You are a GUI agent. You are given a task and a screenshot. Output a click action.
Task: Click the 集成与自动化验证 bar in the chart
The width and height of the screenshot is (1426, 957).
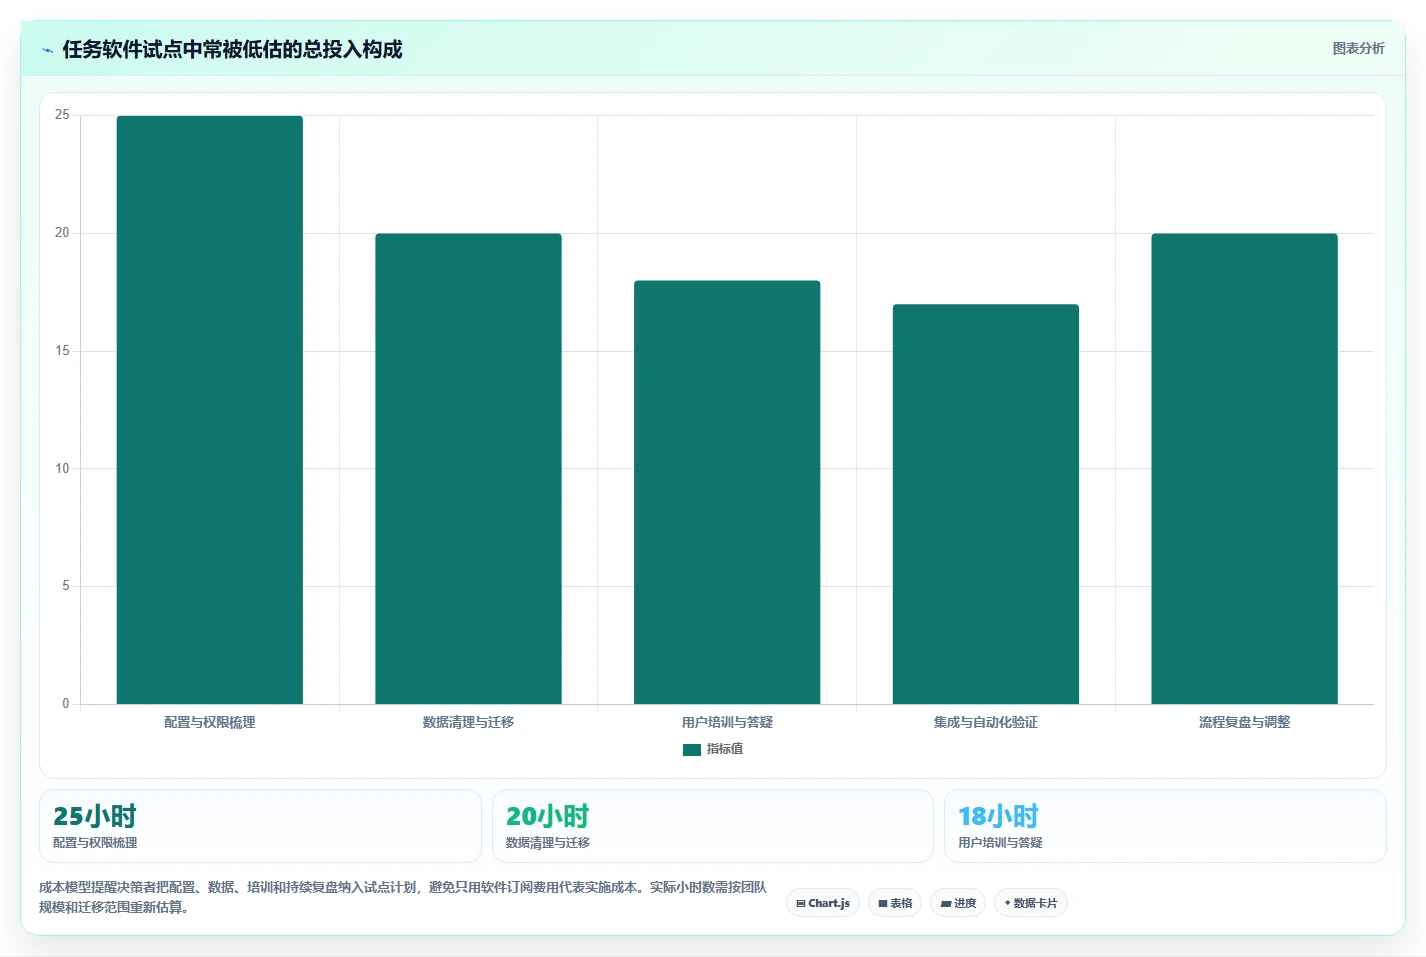pyautogui.click(x=986, y=504)
